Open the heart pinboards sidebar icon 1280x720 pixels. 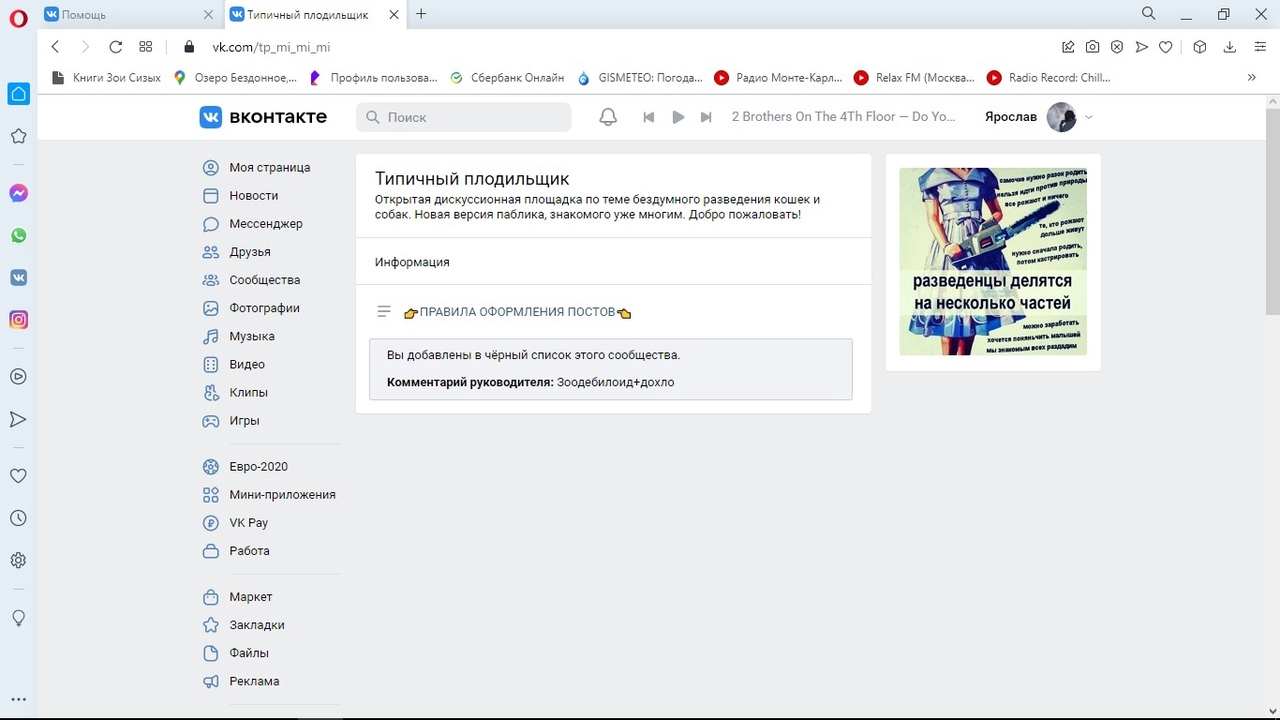click(18, 476)
